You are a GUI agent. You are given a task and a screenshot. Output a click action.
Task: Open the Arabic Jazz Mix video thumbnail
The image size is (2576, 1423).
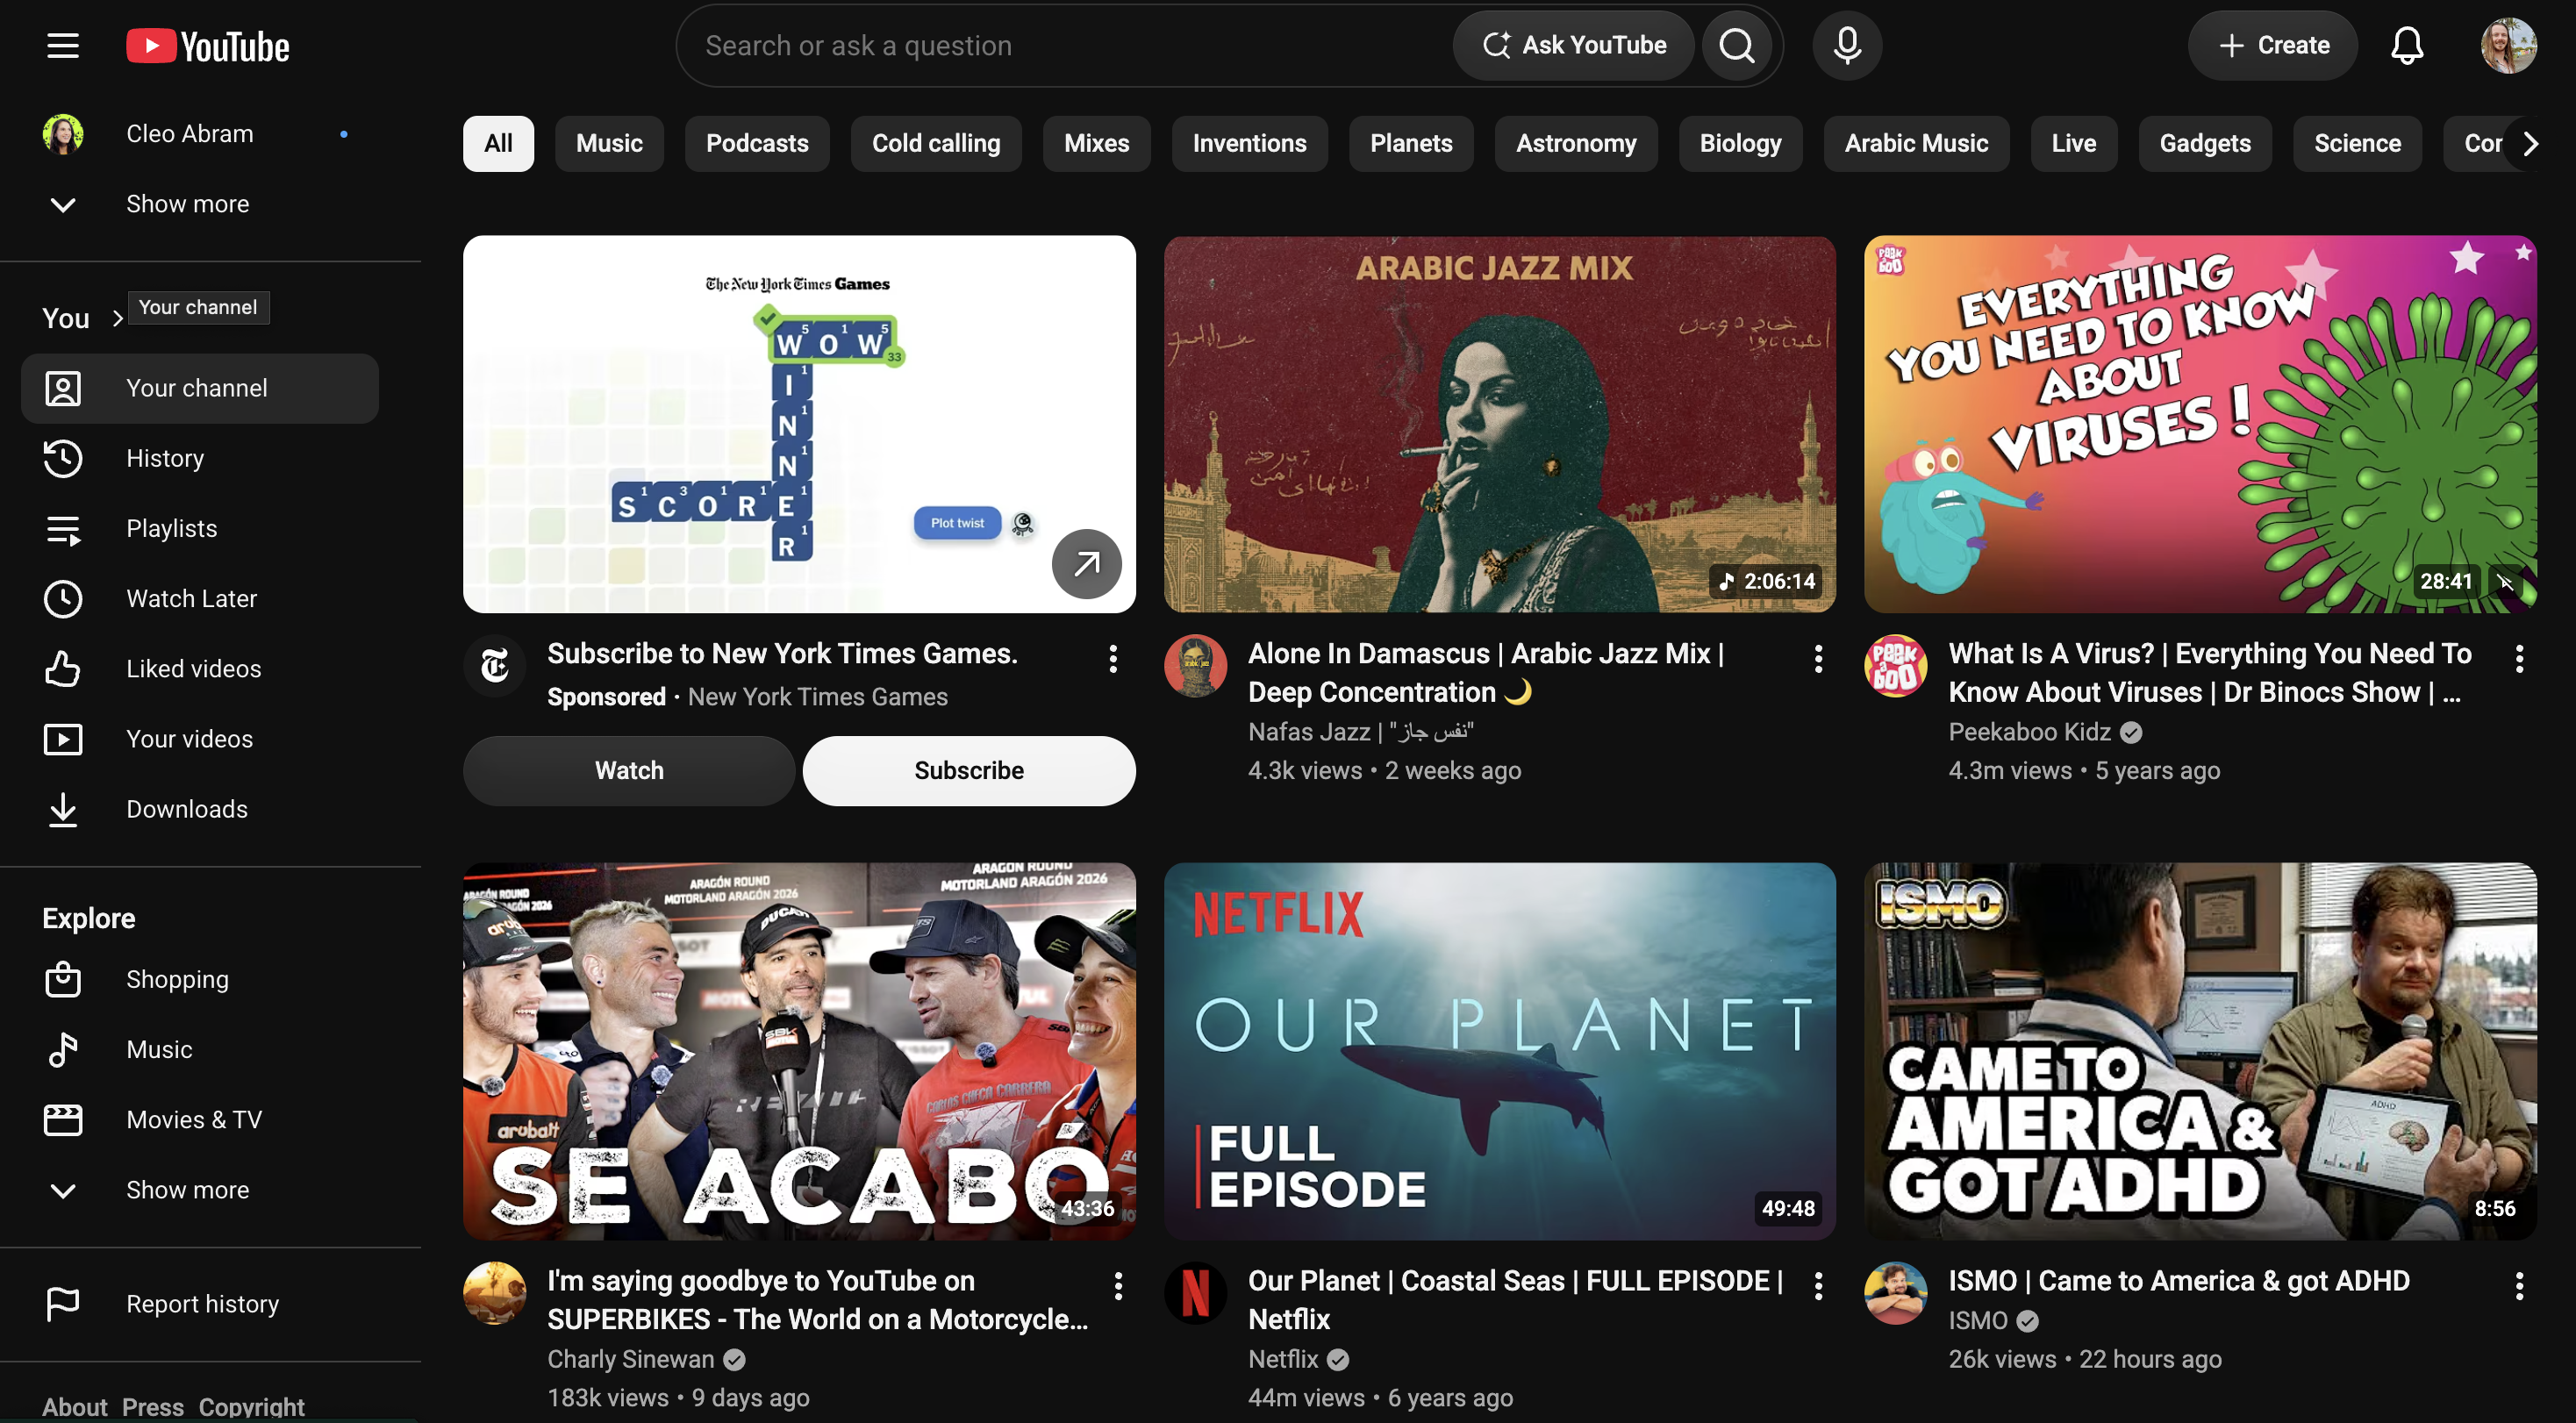tap(1499, 424)
